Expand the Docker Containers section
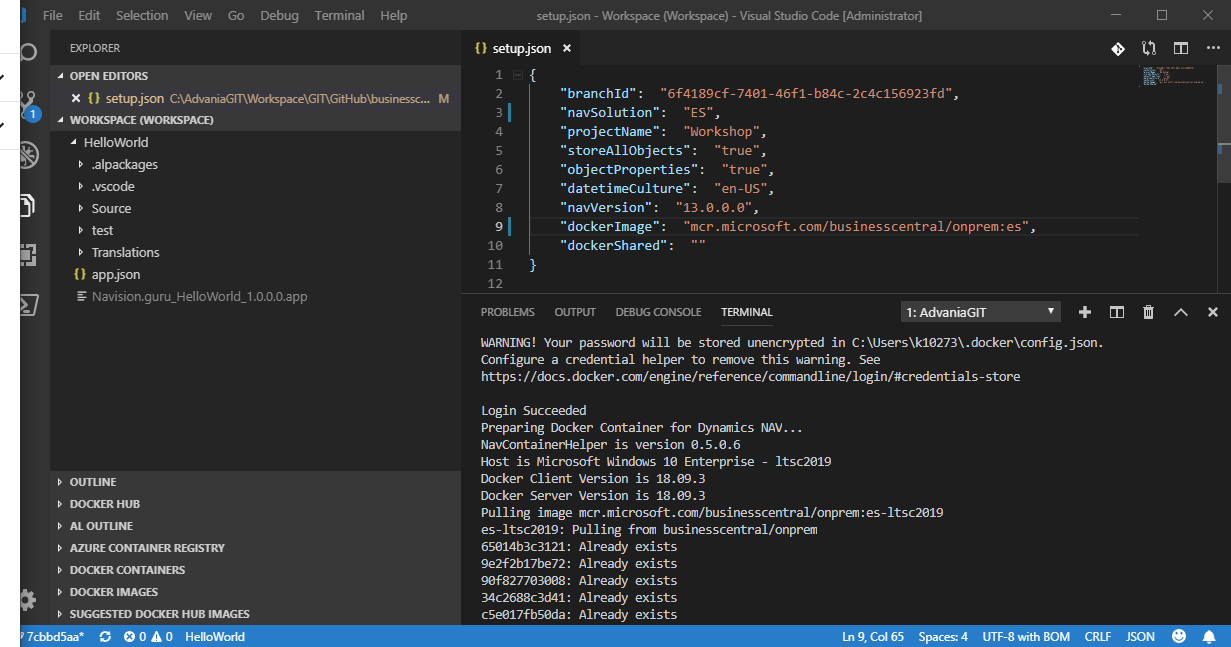 127,570
